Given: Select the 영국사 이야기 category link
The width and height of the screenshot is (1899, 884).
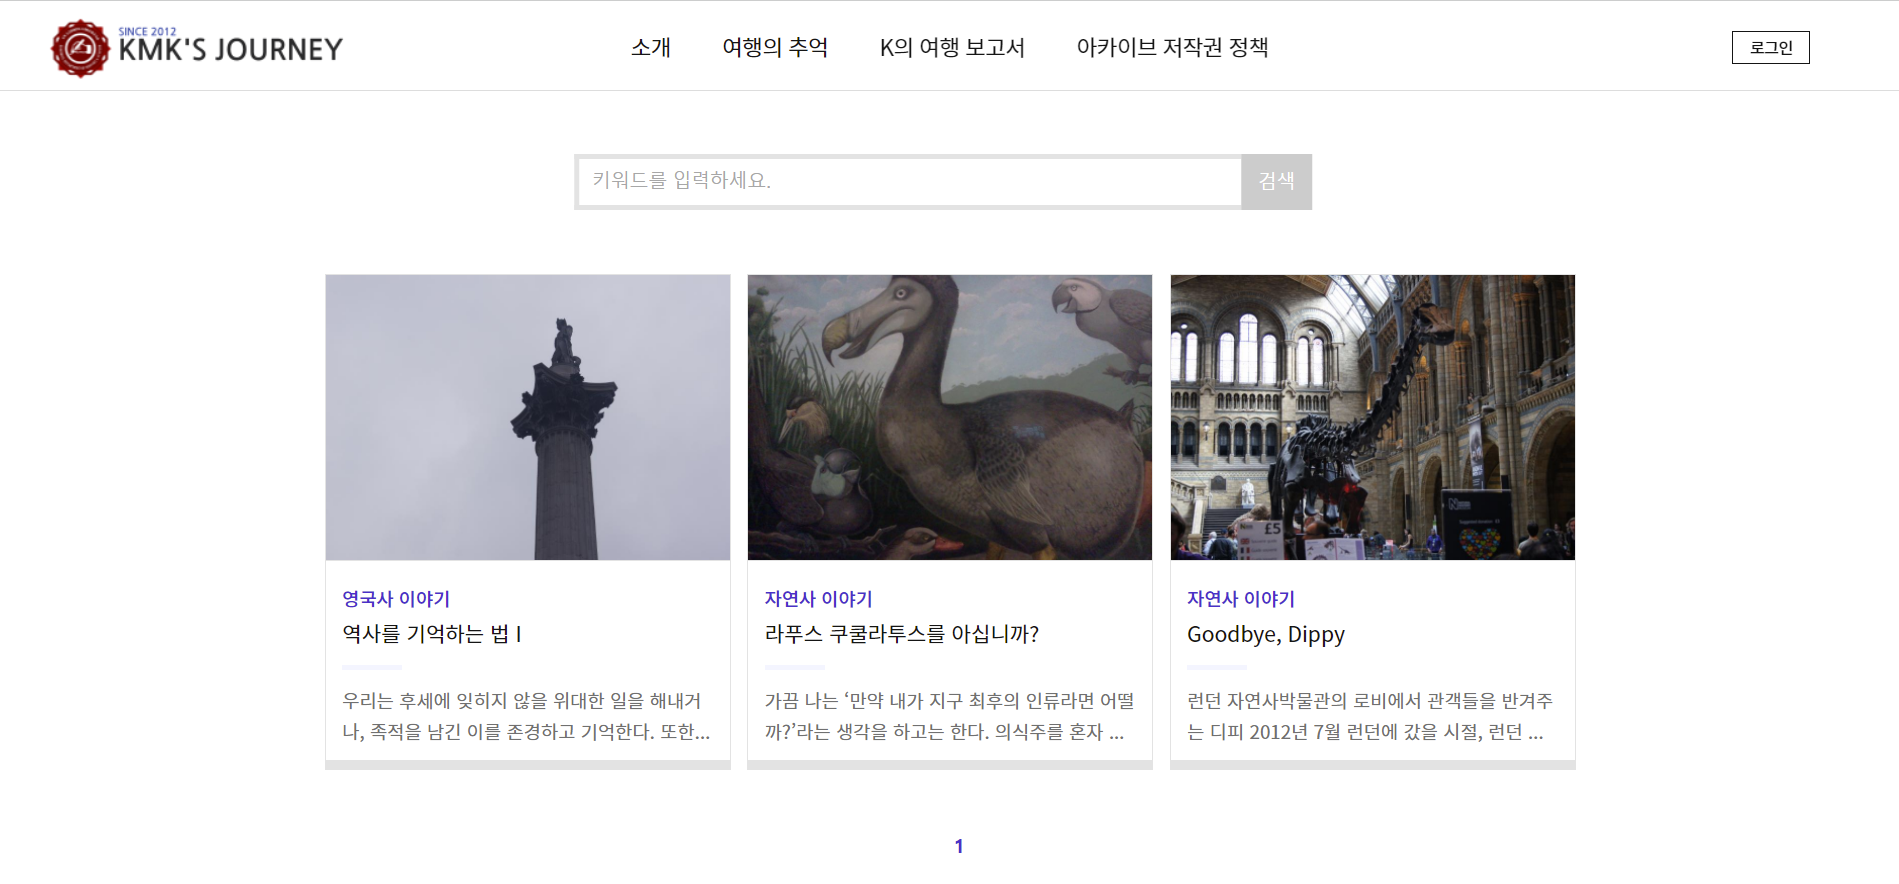Looking at the screenshot, I should 396,599.
